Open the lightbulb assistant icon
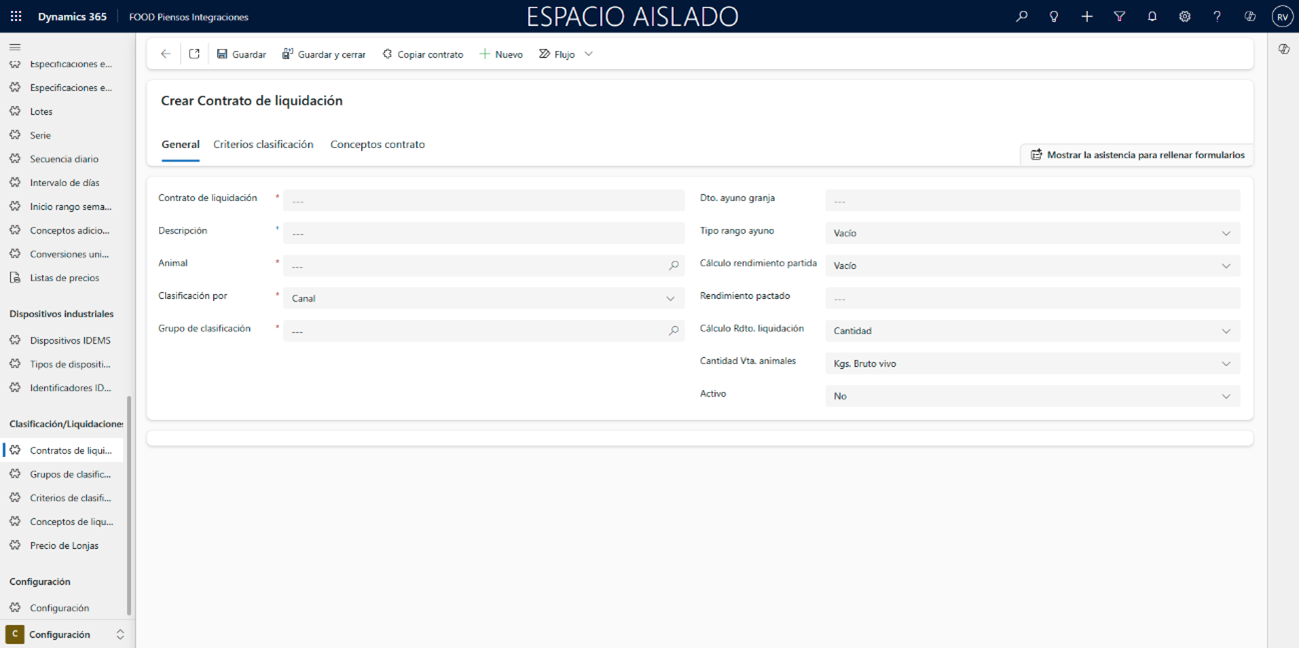 point(1053,17)
